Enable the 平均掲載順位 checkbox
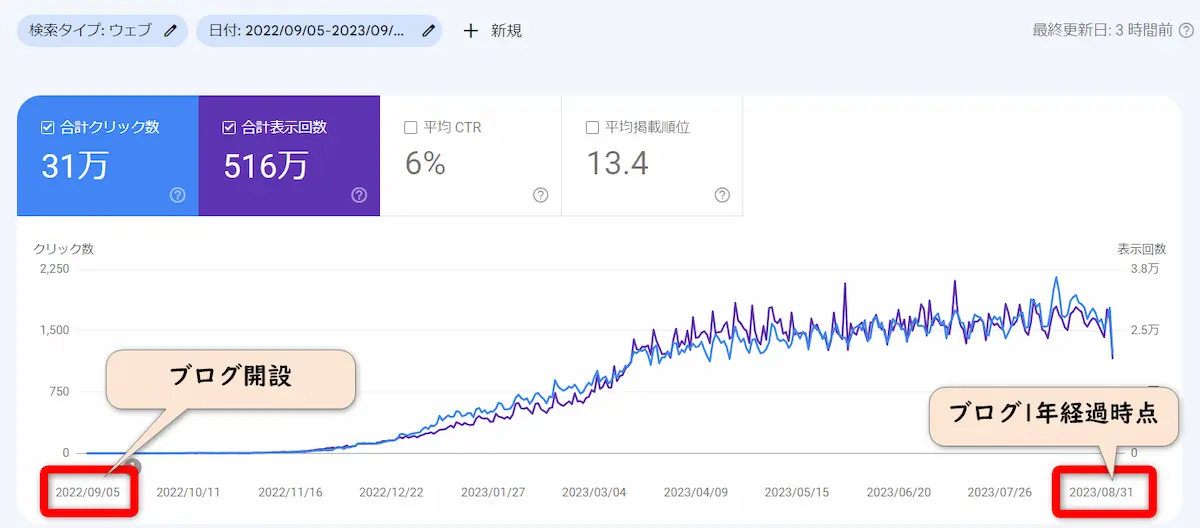1200x528 pixels. tap(592, 128)
